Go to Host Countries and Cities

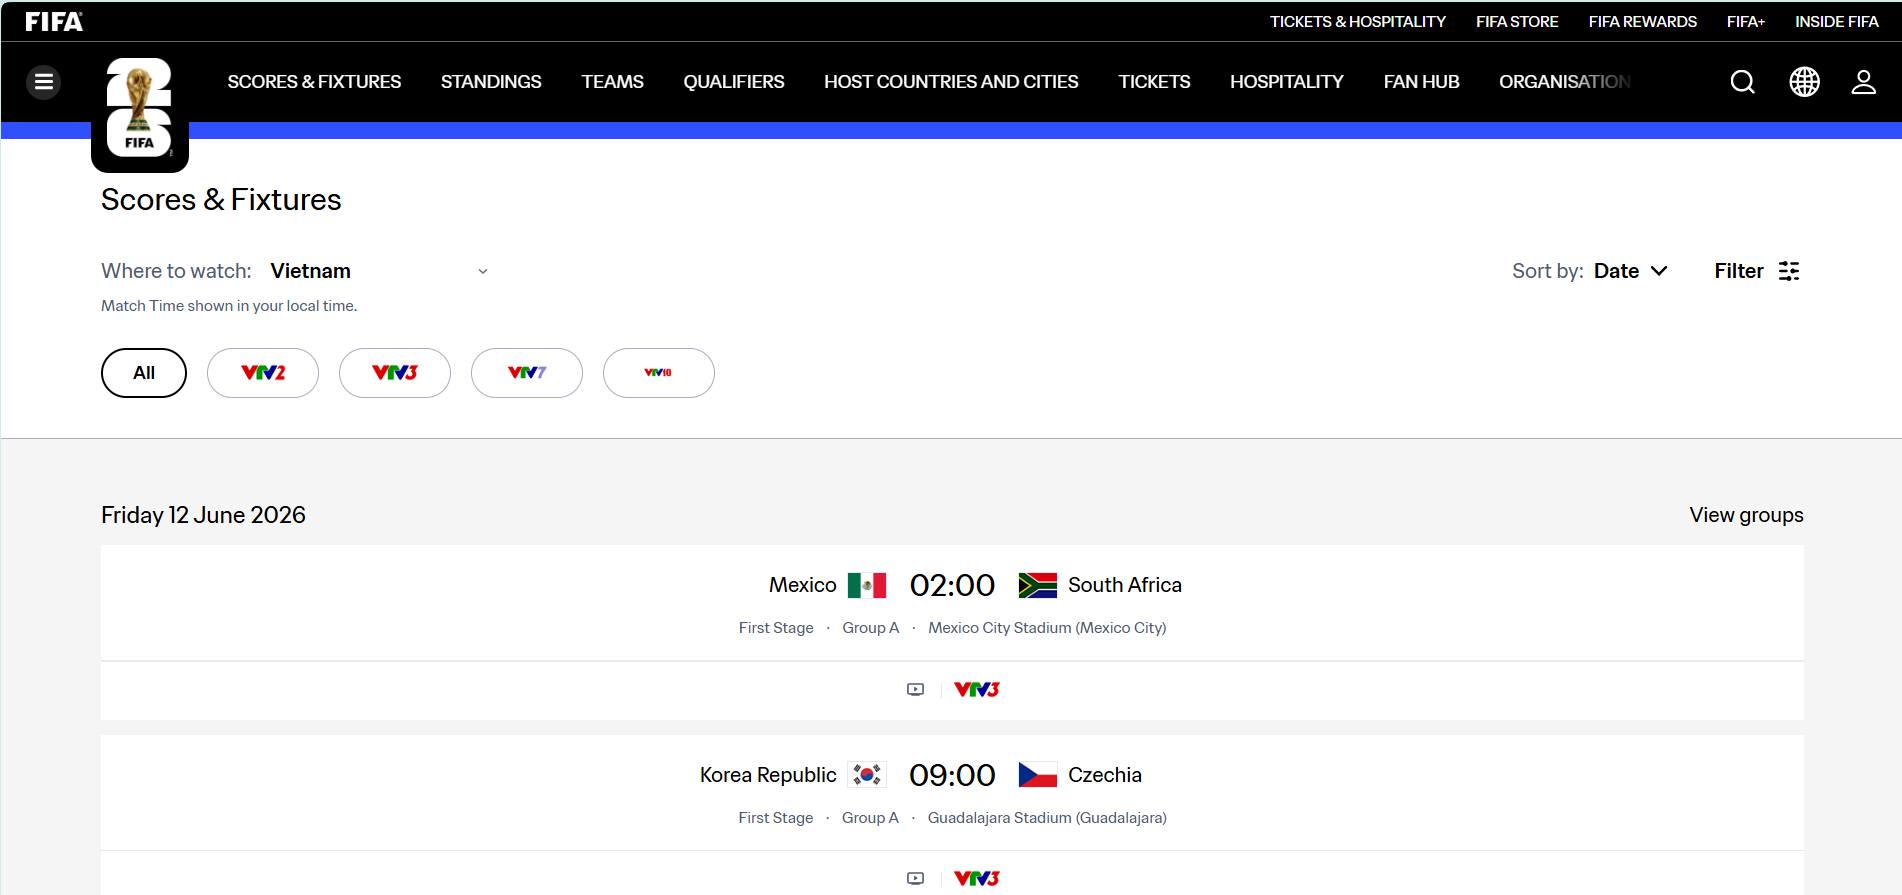point(950,82)
